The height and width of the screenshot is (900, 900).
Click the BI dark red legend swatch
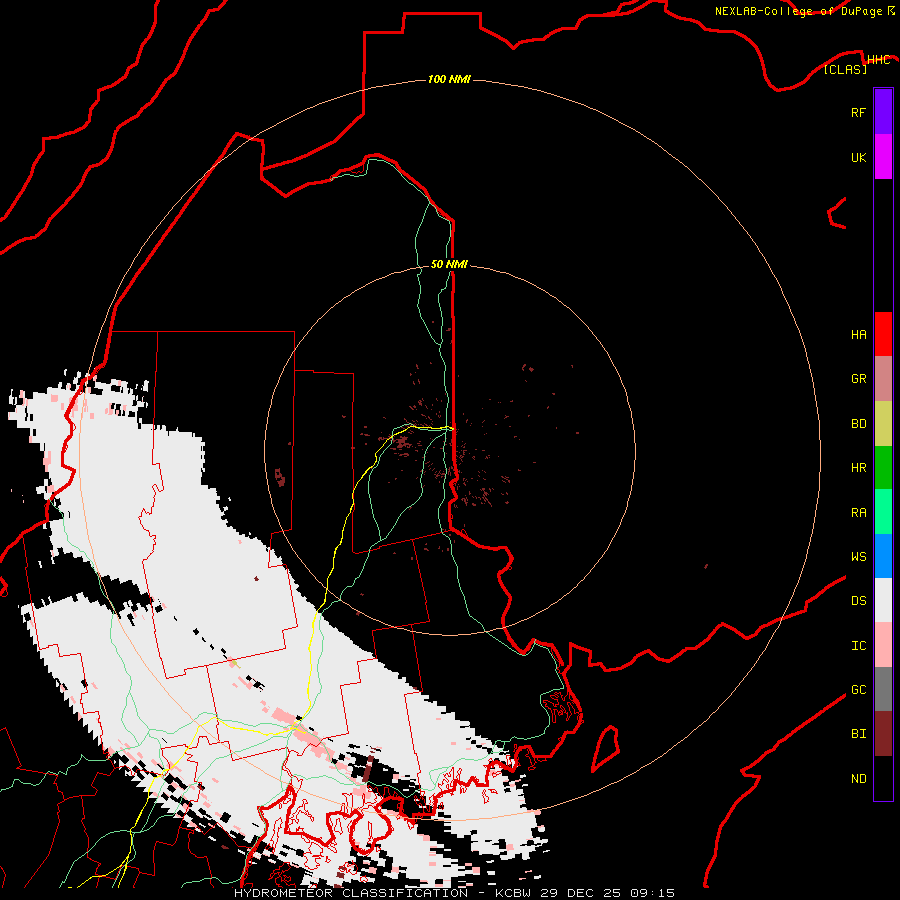[883, 734]
